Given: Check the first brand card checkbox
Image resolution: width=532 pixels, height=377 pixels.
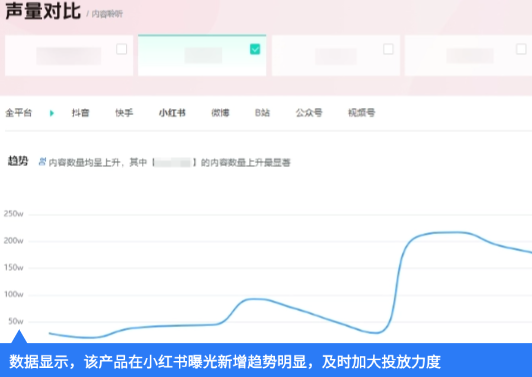Looking at the screenshot, I should (x=121, y=49).
